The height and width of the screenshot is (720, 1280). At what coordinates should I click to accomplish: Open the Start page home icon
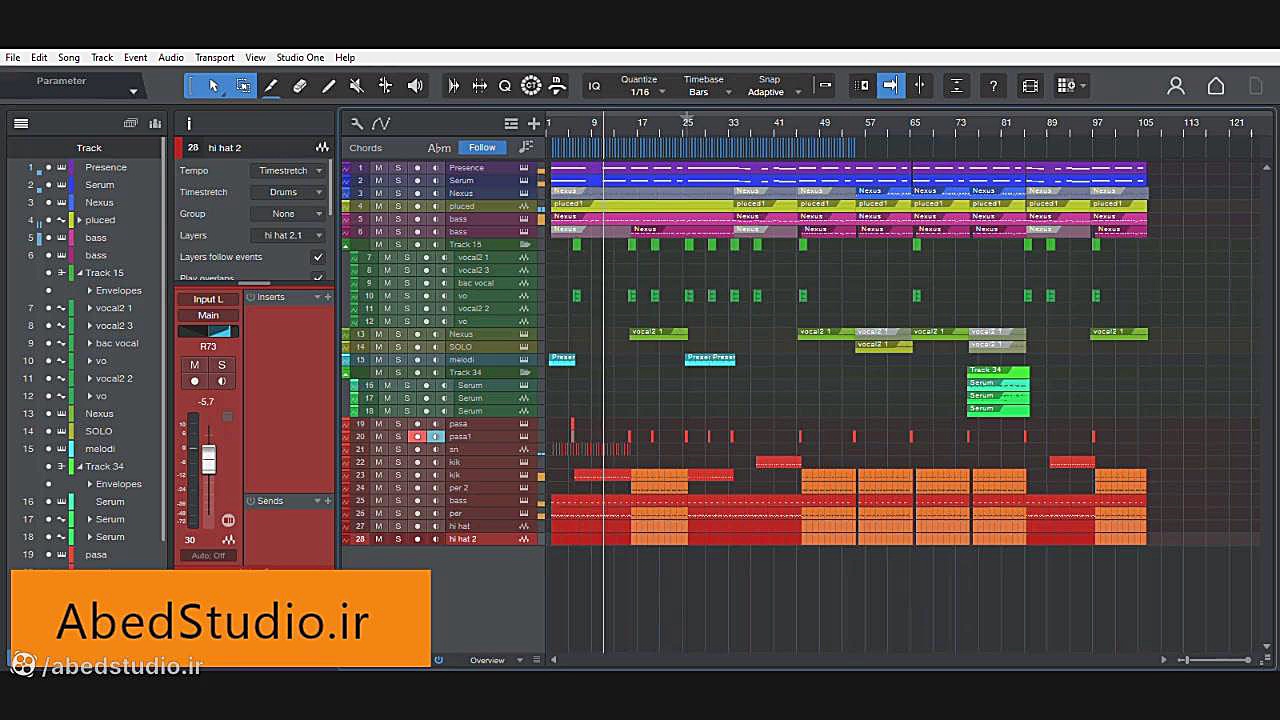click(x=1216, y=86)
